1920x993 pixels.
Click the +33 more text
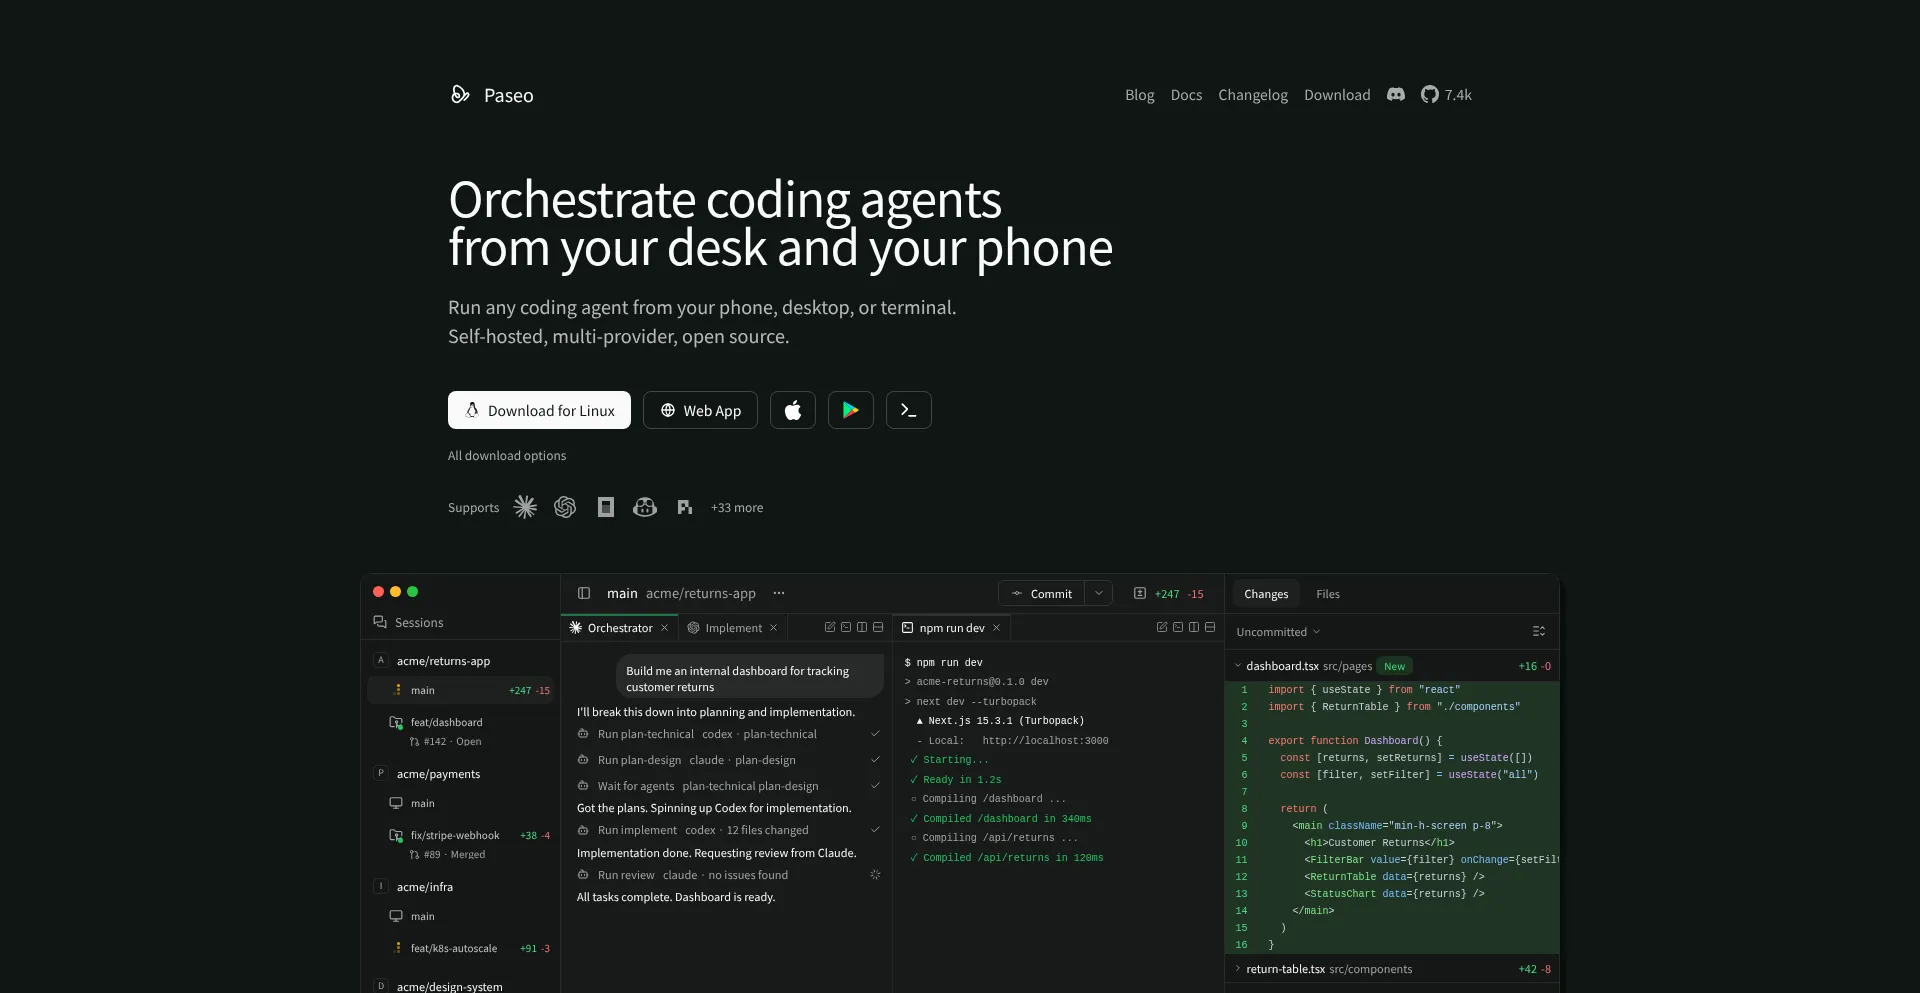coord(737,508)
